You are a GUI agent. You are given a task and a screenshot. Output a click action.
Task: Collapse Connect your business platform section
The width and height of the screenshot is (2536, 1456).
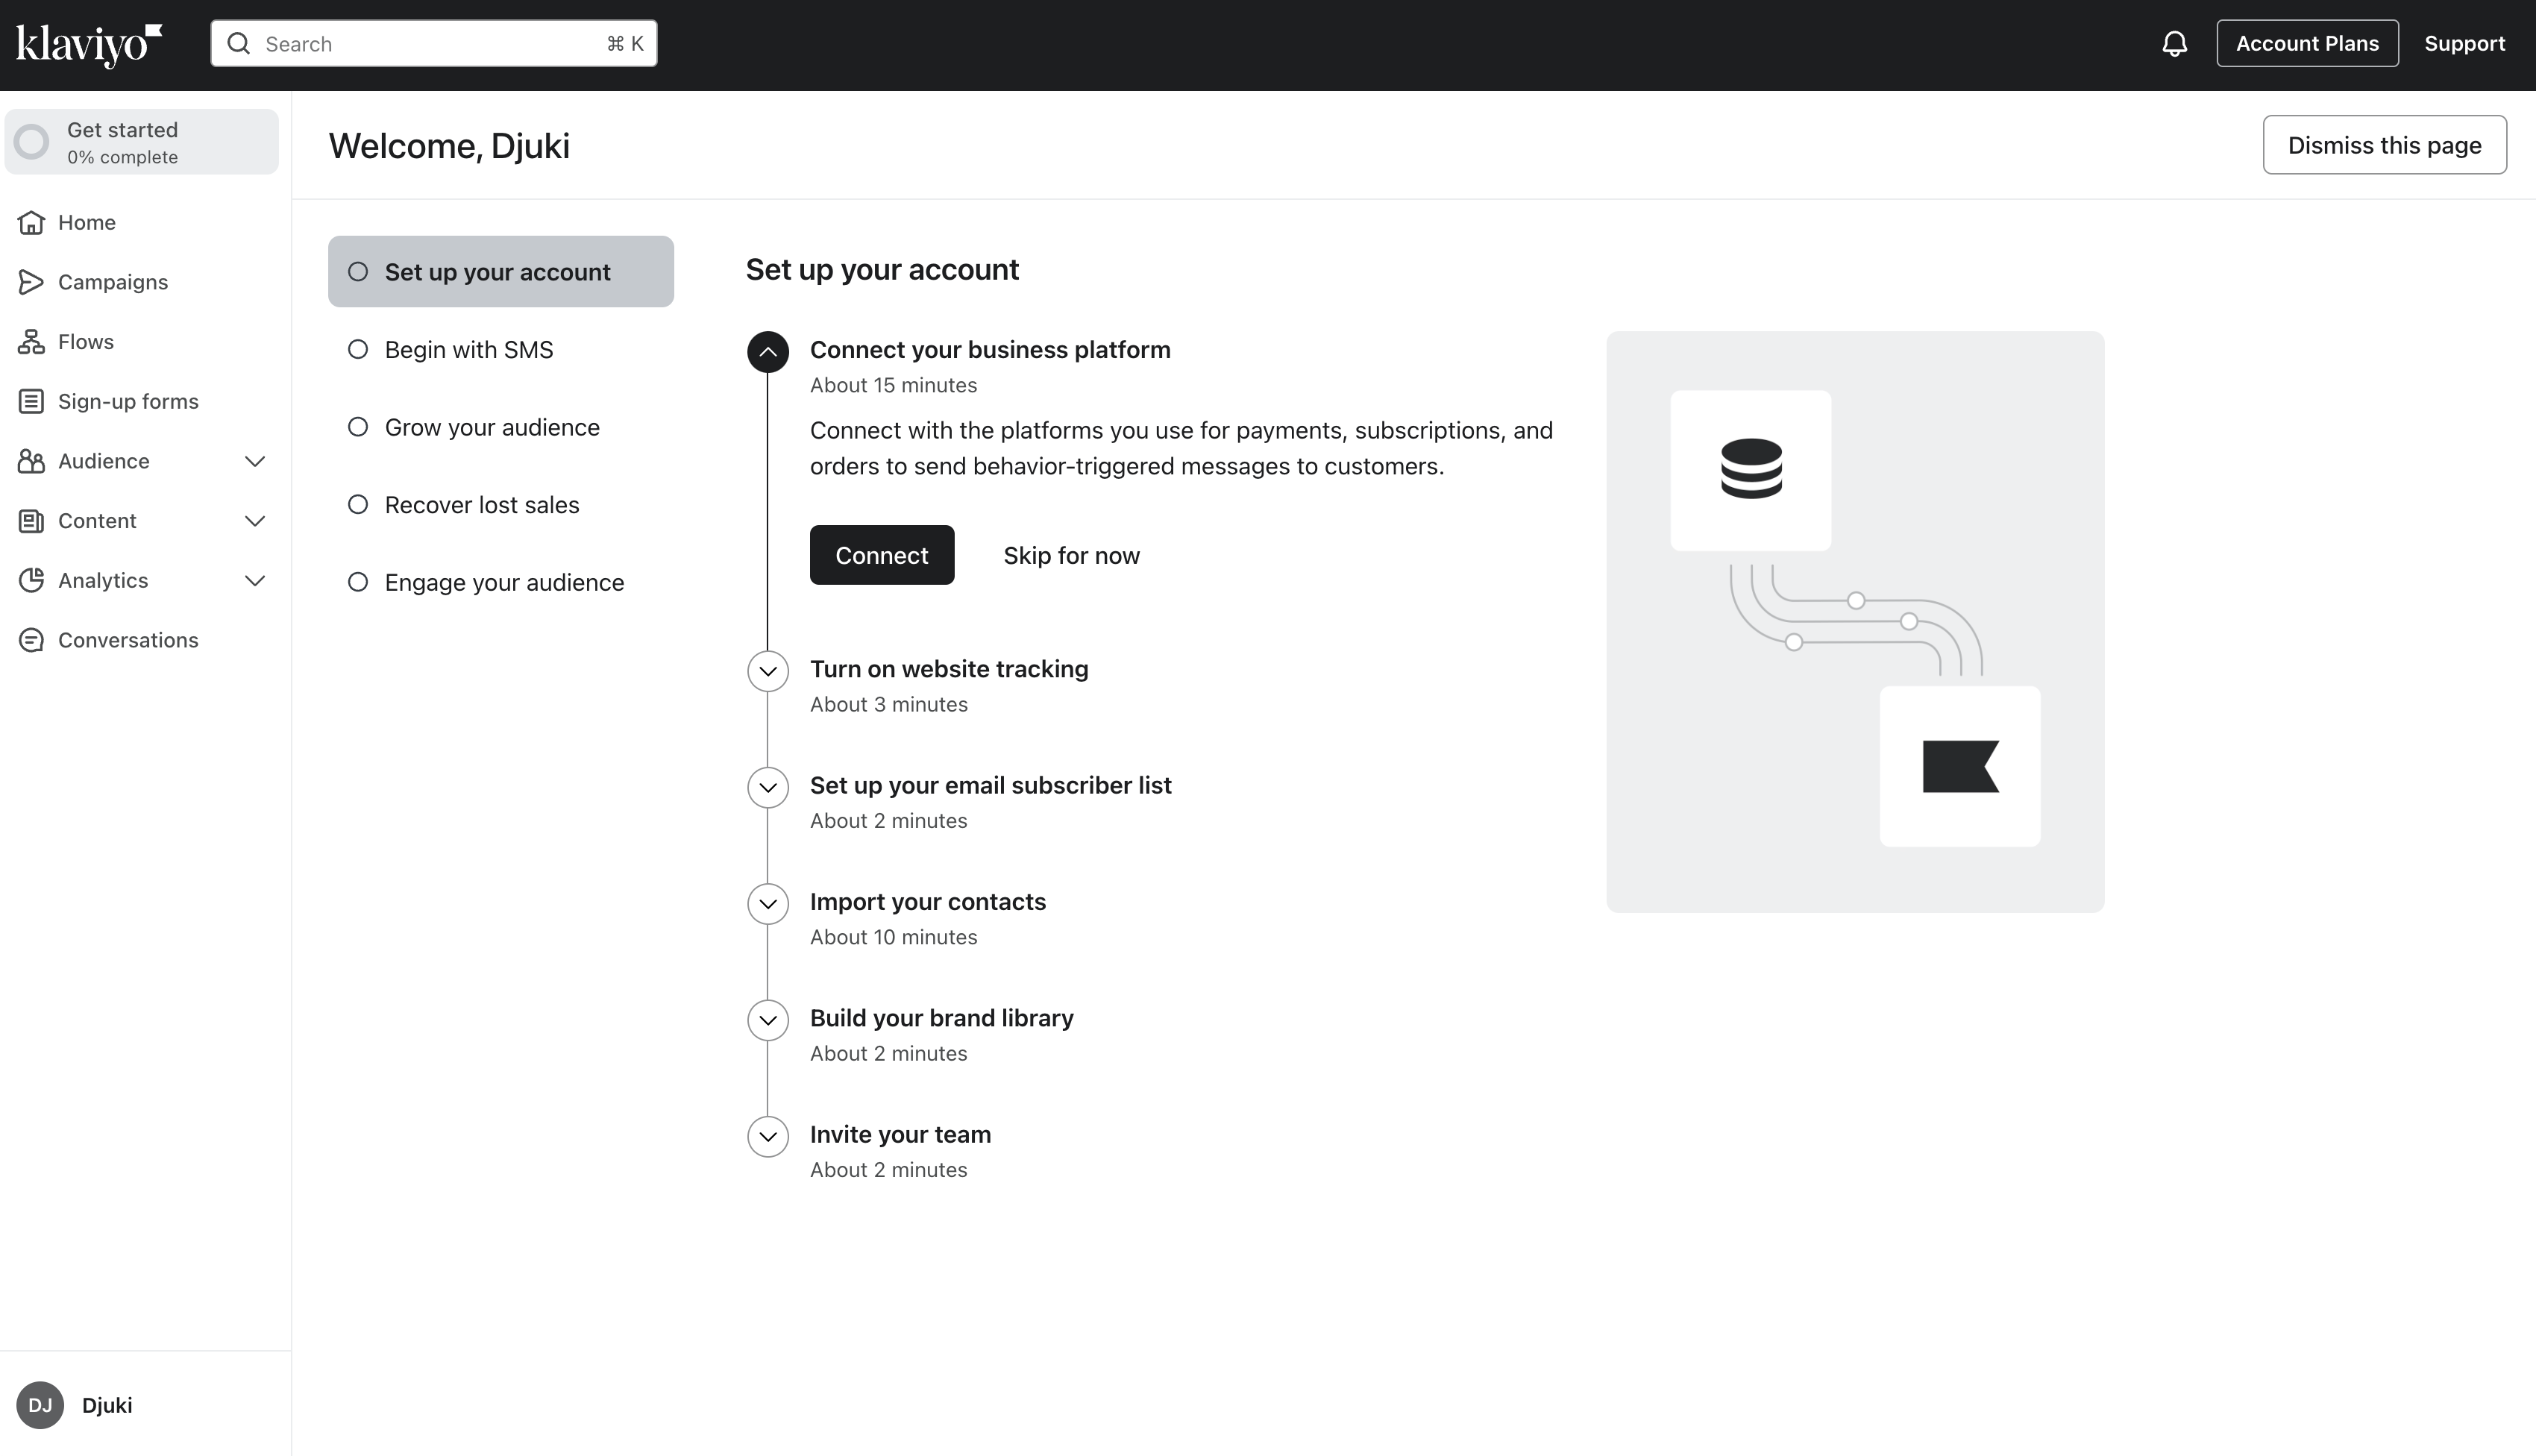pyautogui.click(x=768, y=352)
